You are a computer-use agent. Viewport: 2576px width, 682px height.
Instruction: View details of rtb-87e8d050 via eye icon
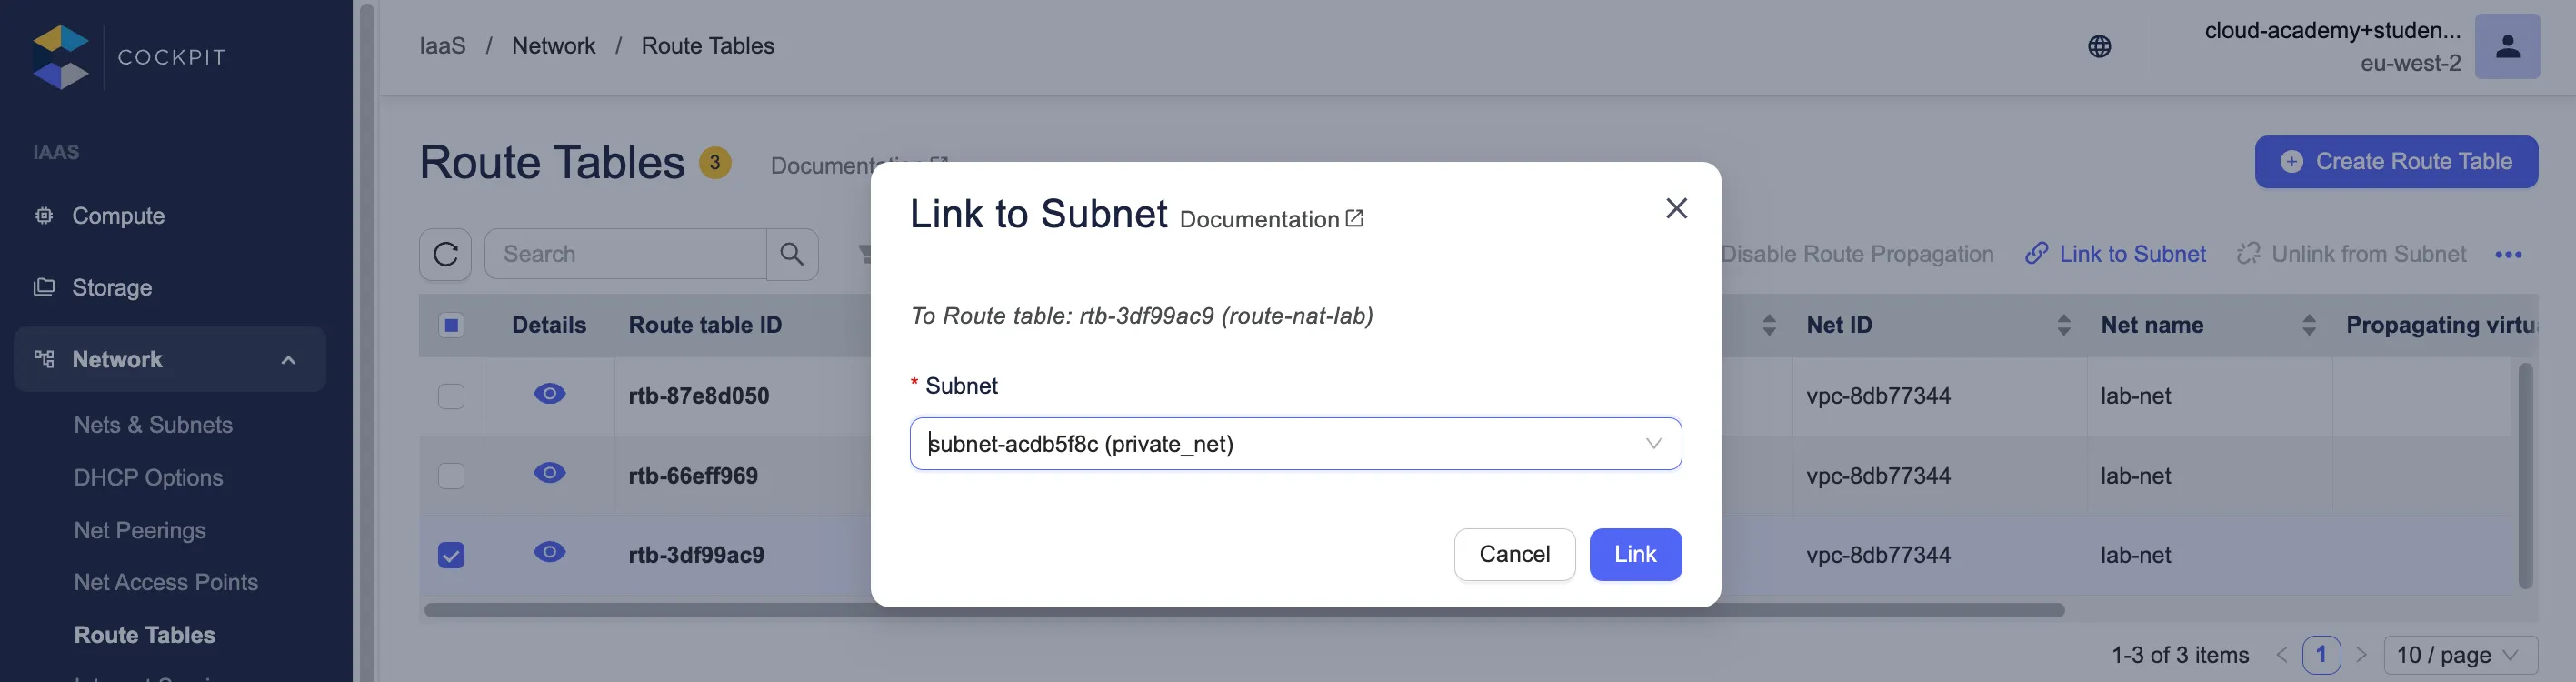(549, 394)
